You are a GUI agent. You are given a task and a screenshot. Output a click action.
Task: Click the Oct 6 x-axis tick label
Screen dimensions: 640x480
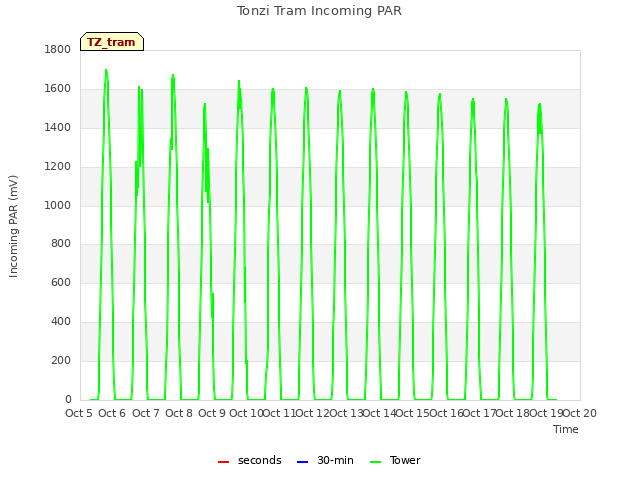112,413
